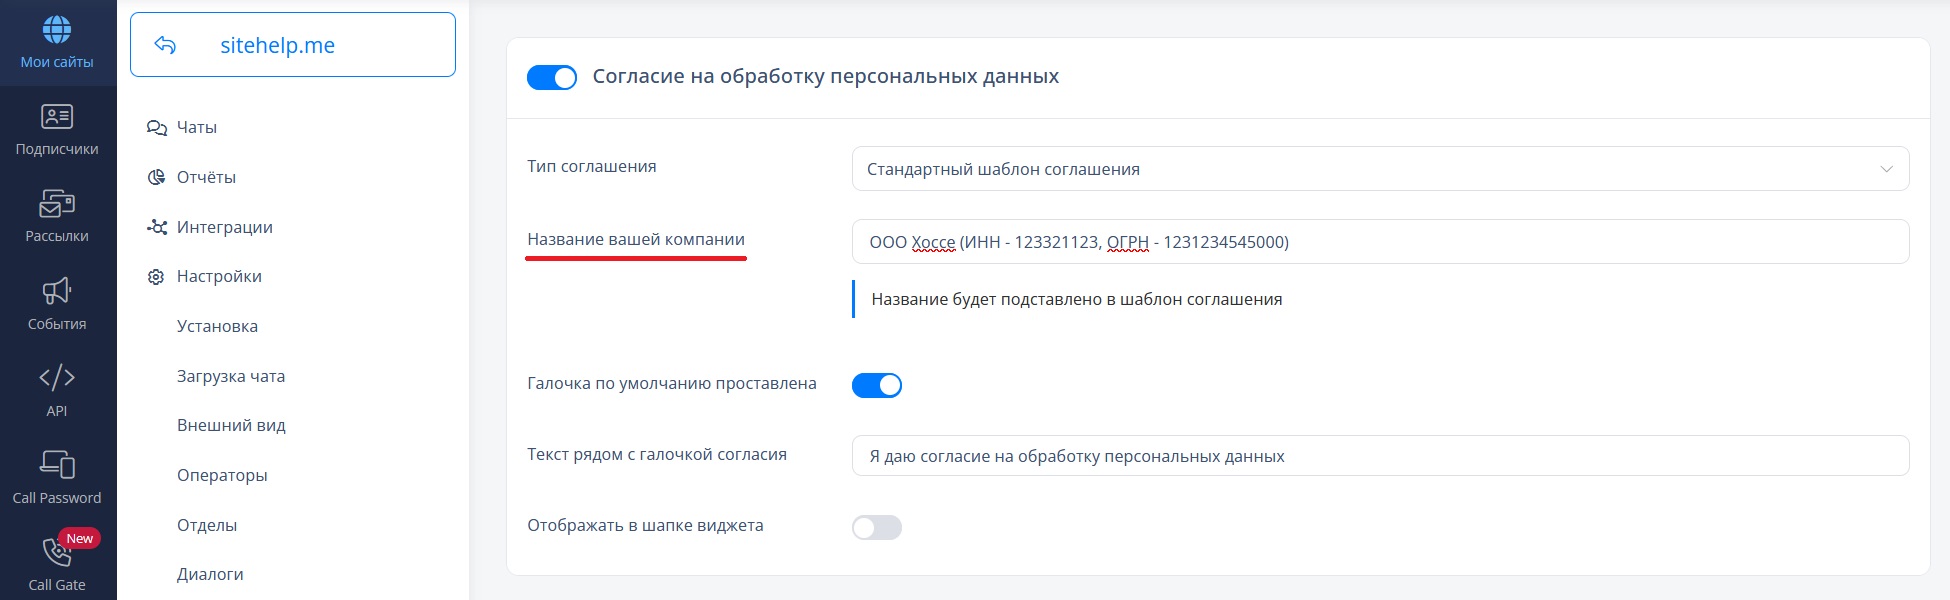The width and height of the screenshot is (1950, 600).
Task: Enable display in widget header toggle
Action: pos(877,527)
